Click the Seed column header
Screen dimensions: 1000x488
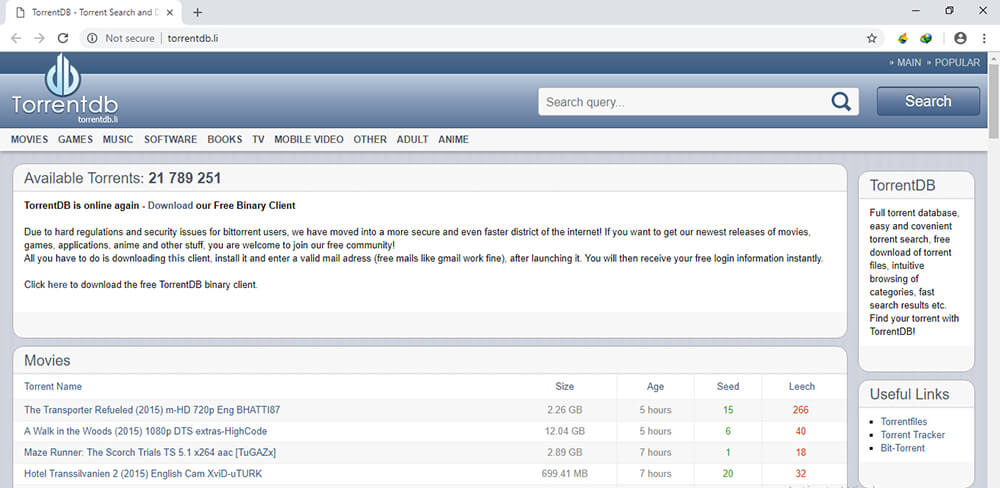(728, 386)
